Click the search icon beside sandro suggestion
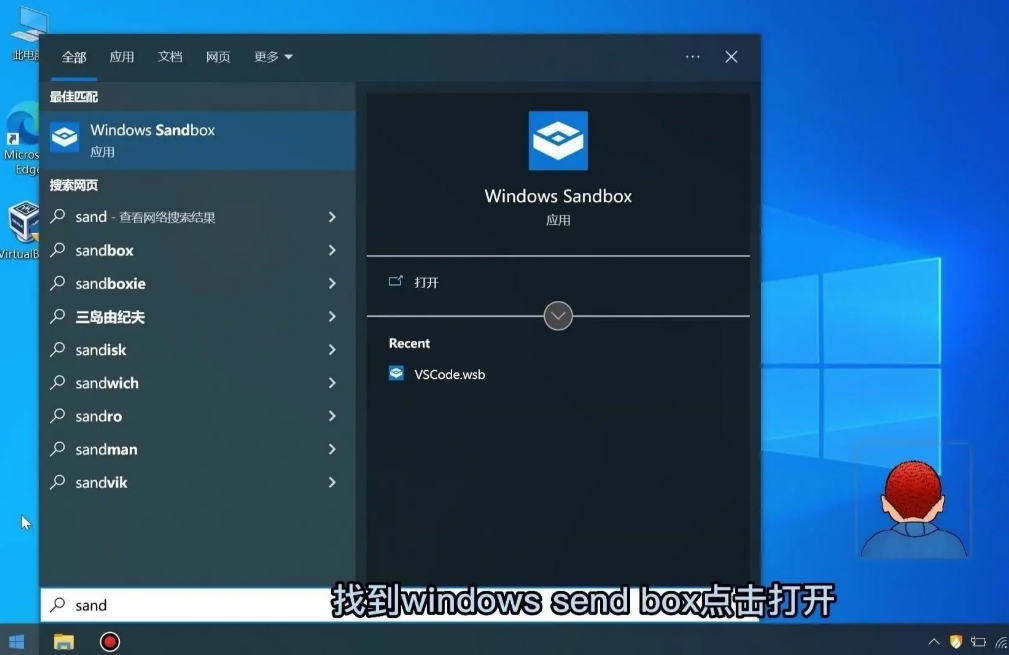Image resolution: width=1009 pixels, height=655 pixels. (58, 416)
